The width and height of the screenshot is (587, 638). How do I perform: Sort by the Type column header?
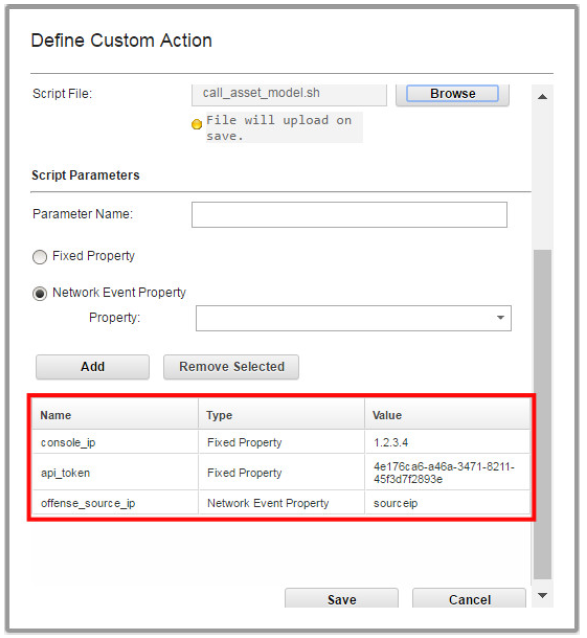281,415
